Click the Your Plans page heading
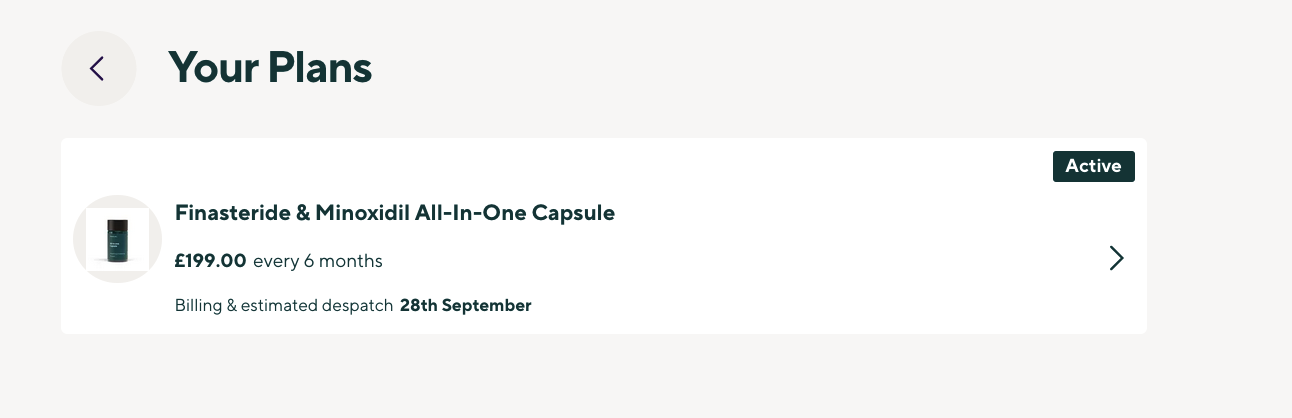This screenshot has width=1292, height=418. 270,68
